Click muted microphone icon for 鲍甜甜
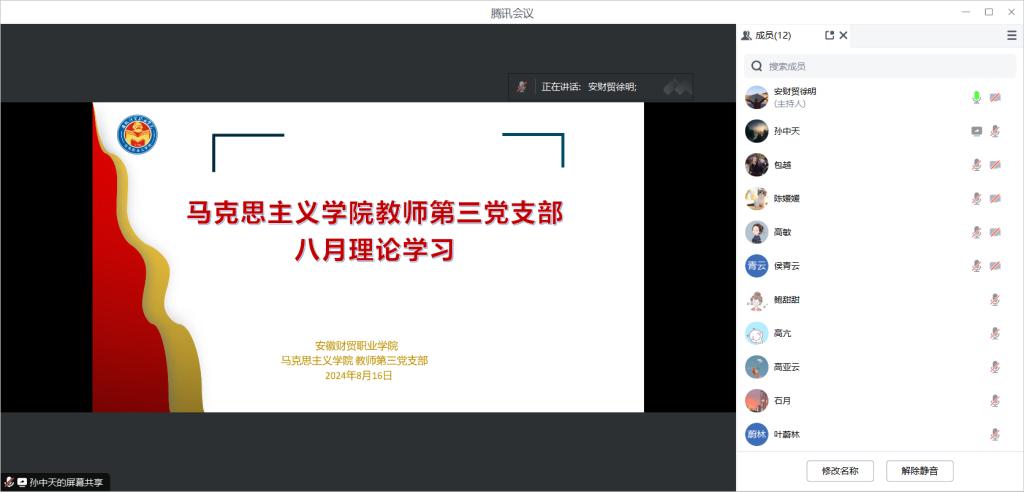 995,300
